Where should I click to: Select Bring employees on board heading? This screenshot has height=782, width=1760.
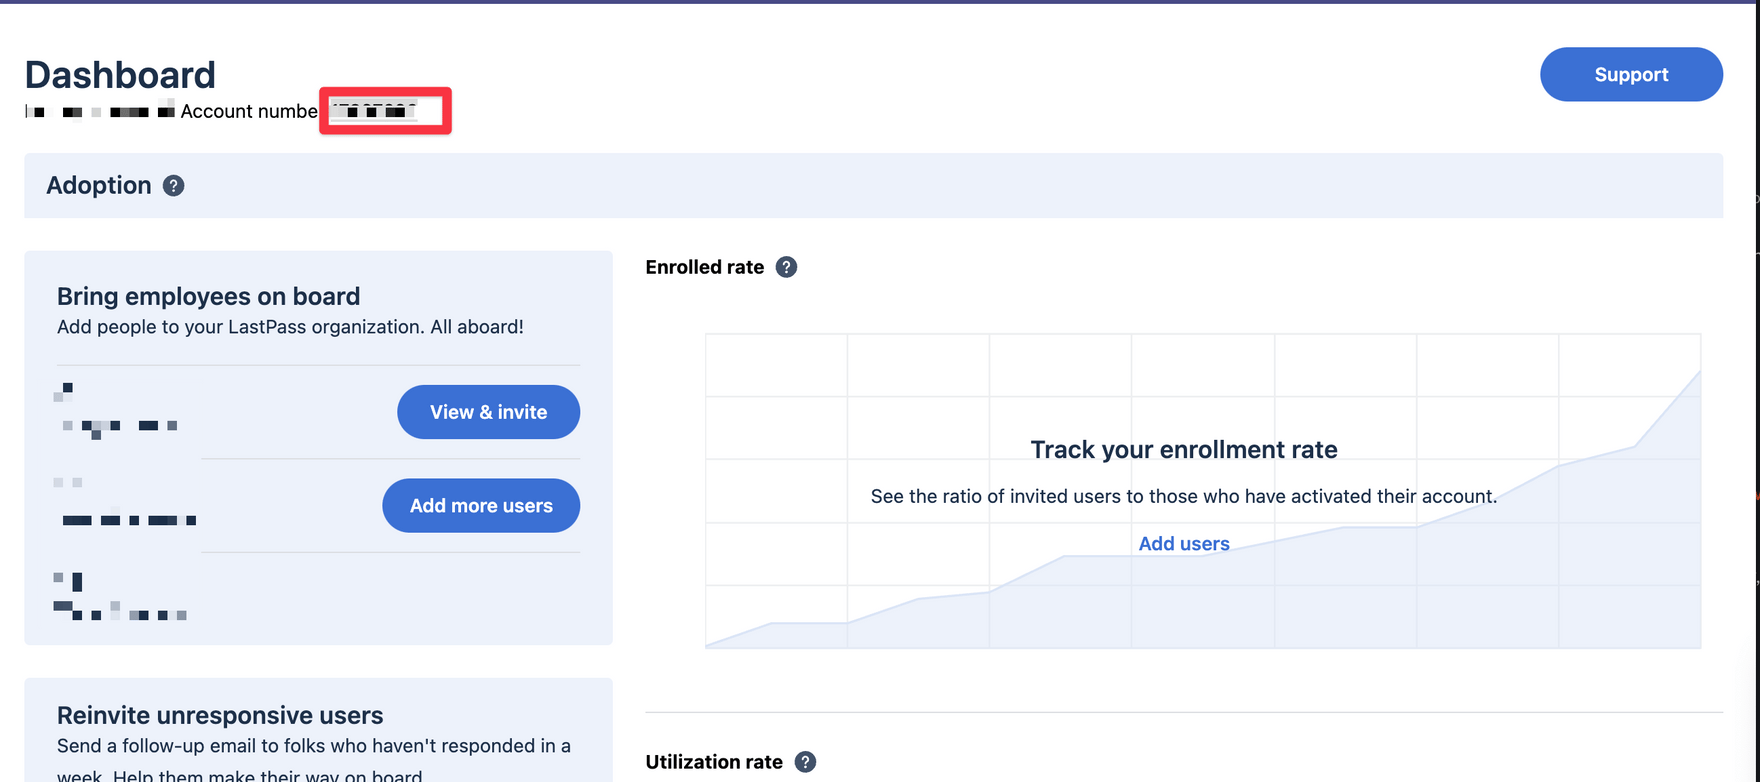point(208,297)
